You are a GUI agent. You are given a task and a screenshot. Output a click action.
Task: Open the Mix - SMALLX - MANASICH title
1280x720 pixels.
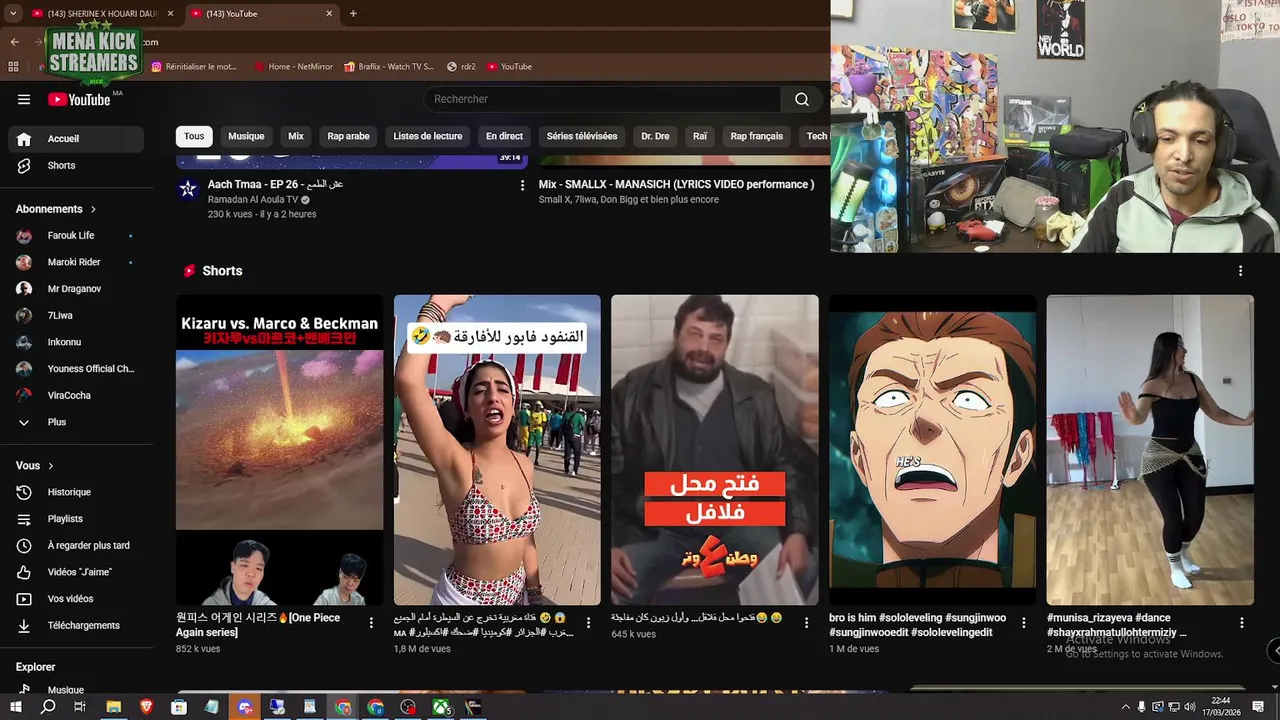(x=676, y=185)
